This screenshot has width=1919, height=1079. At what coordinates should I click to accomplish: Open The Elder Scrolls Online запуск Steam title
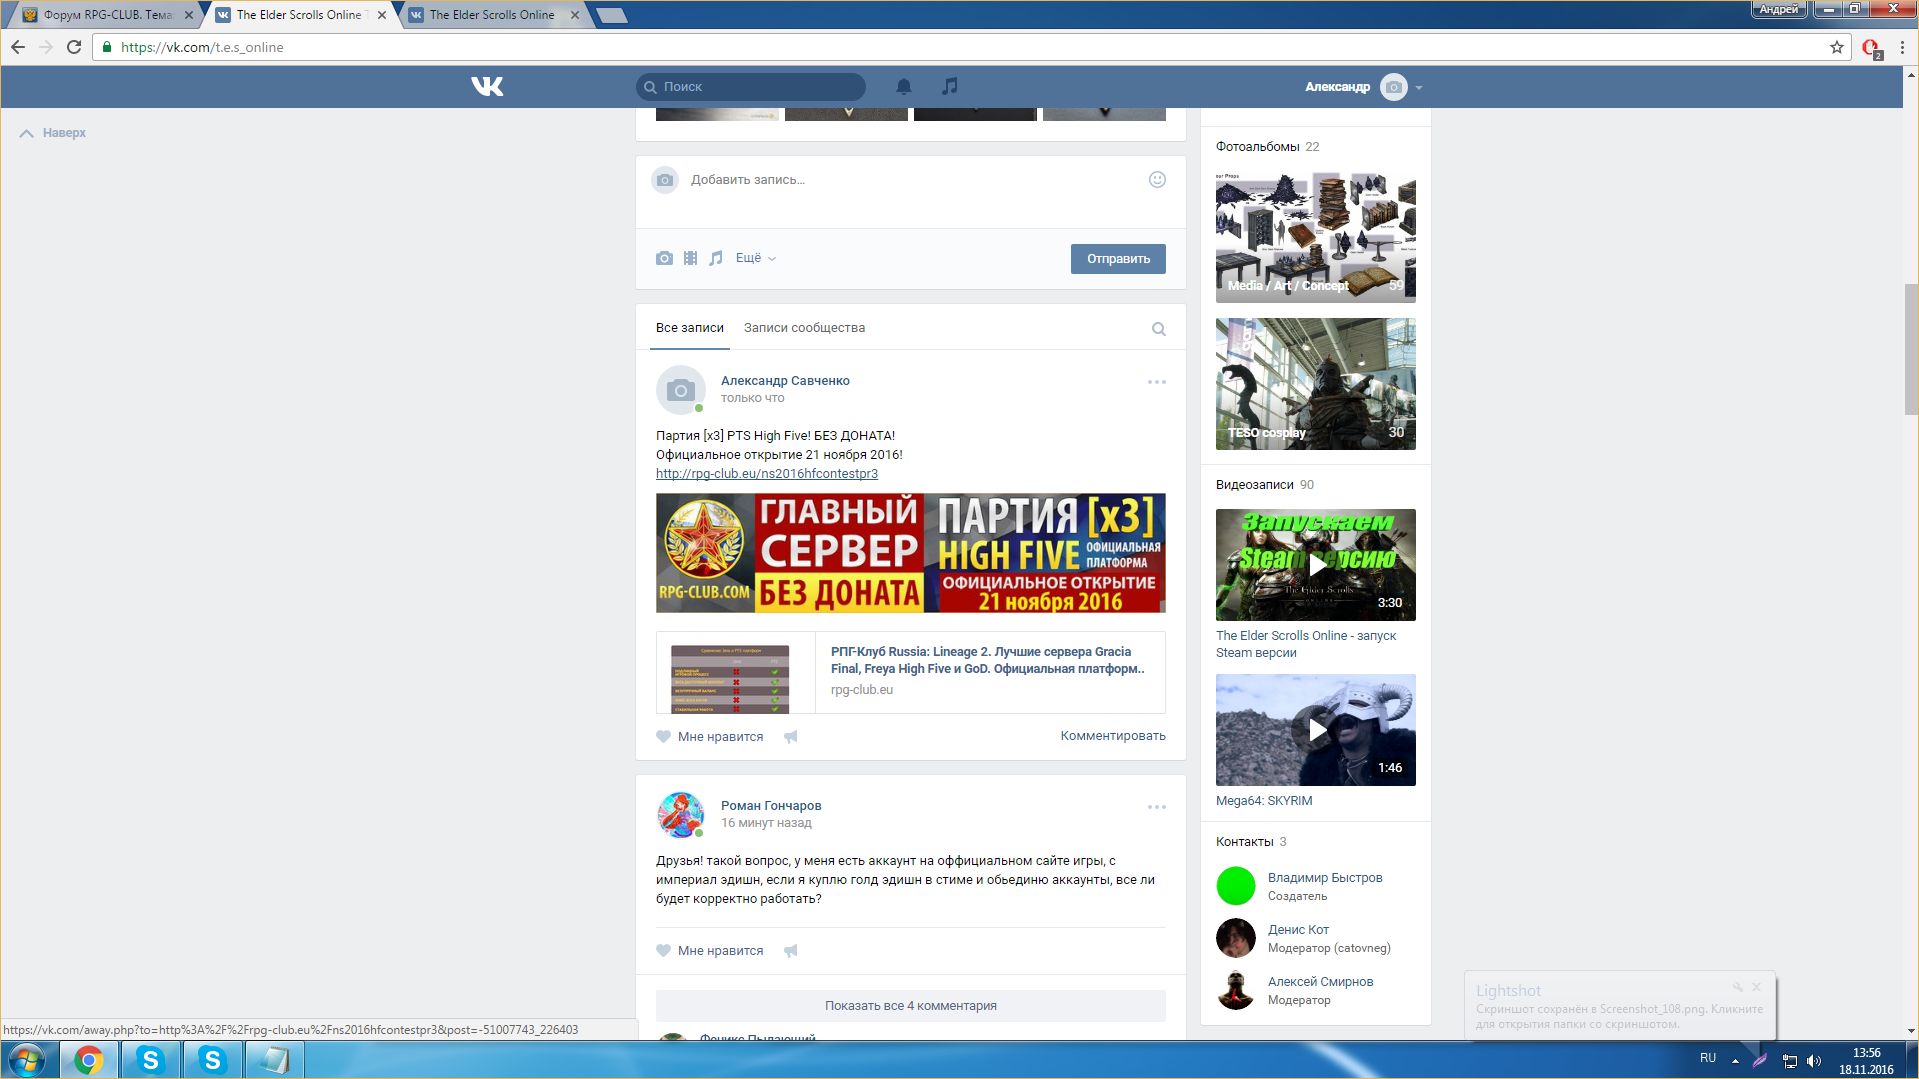tap(1306, 644)
